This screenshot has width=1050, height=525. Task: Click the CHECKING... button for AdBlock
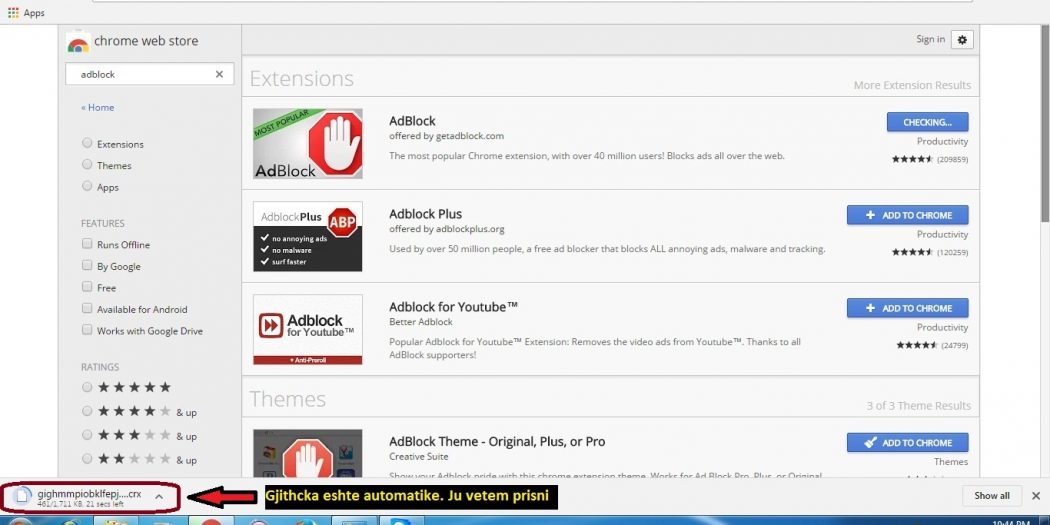927,122
